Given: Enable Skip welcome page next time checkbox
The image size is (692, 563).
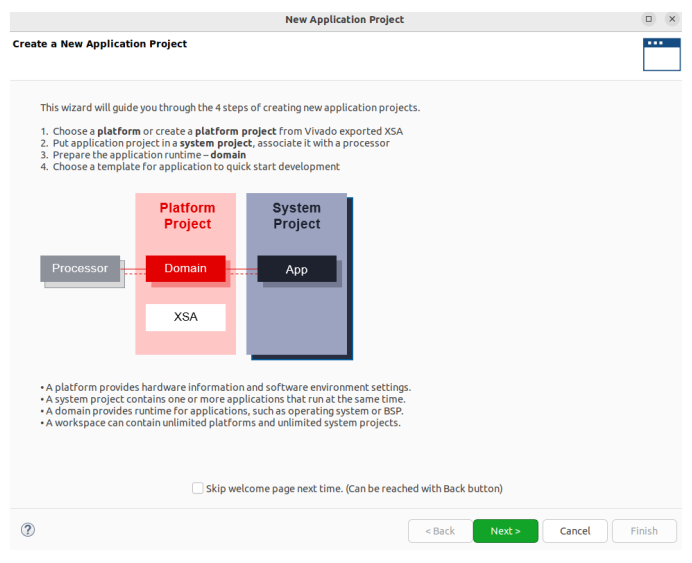Looking at the screenshot, I should tap(198, 488).
